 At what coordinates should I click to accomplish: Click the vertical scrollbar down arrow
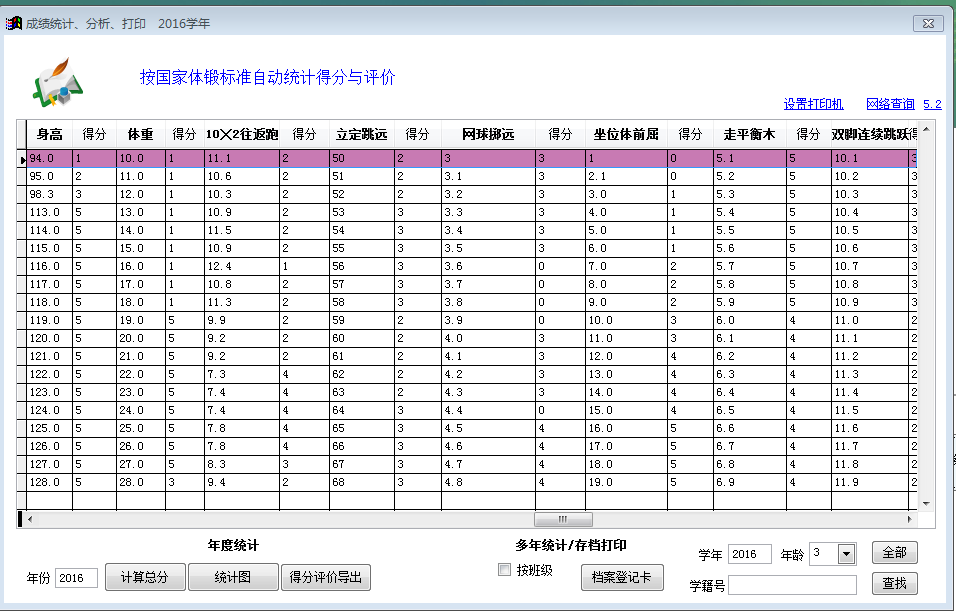tap(926, 503)
